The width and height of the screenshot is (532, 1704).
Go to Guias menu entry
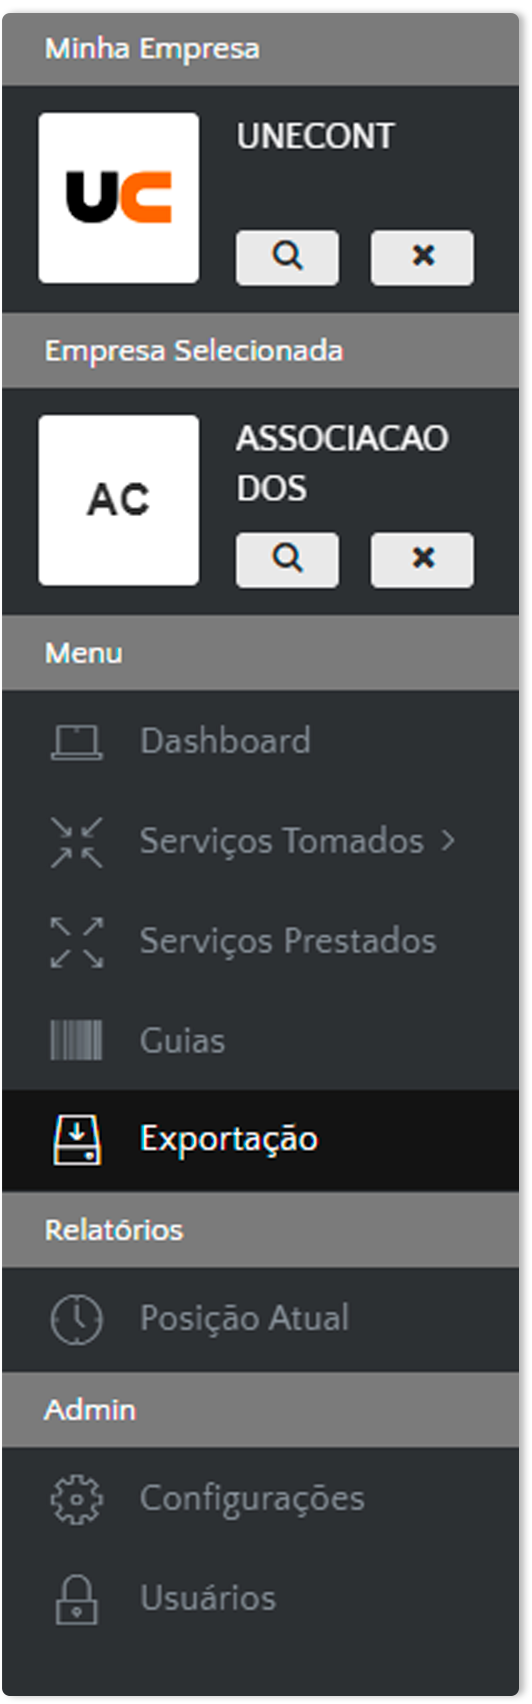coord(260,1041)
